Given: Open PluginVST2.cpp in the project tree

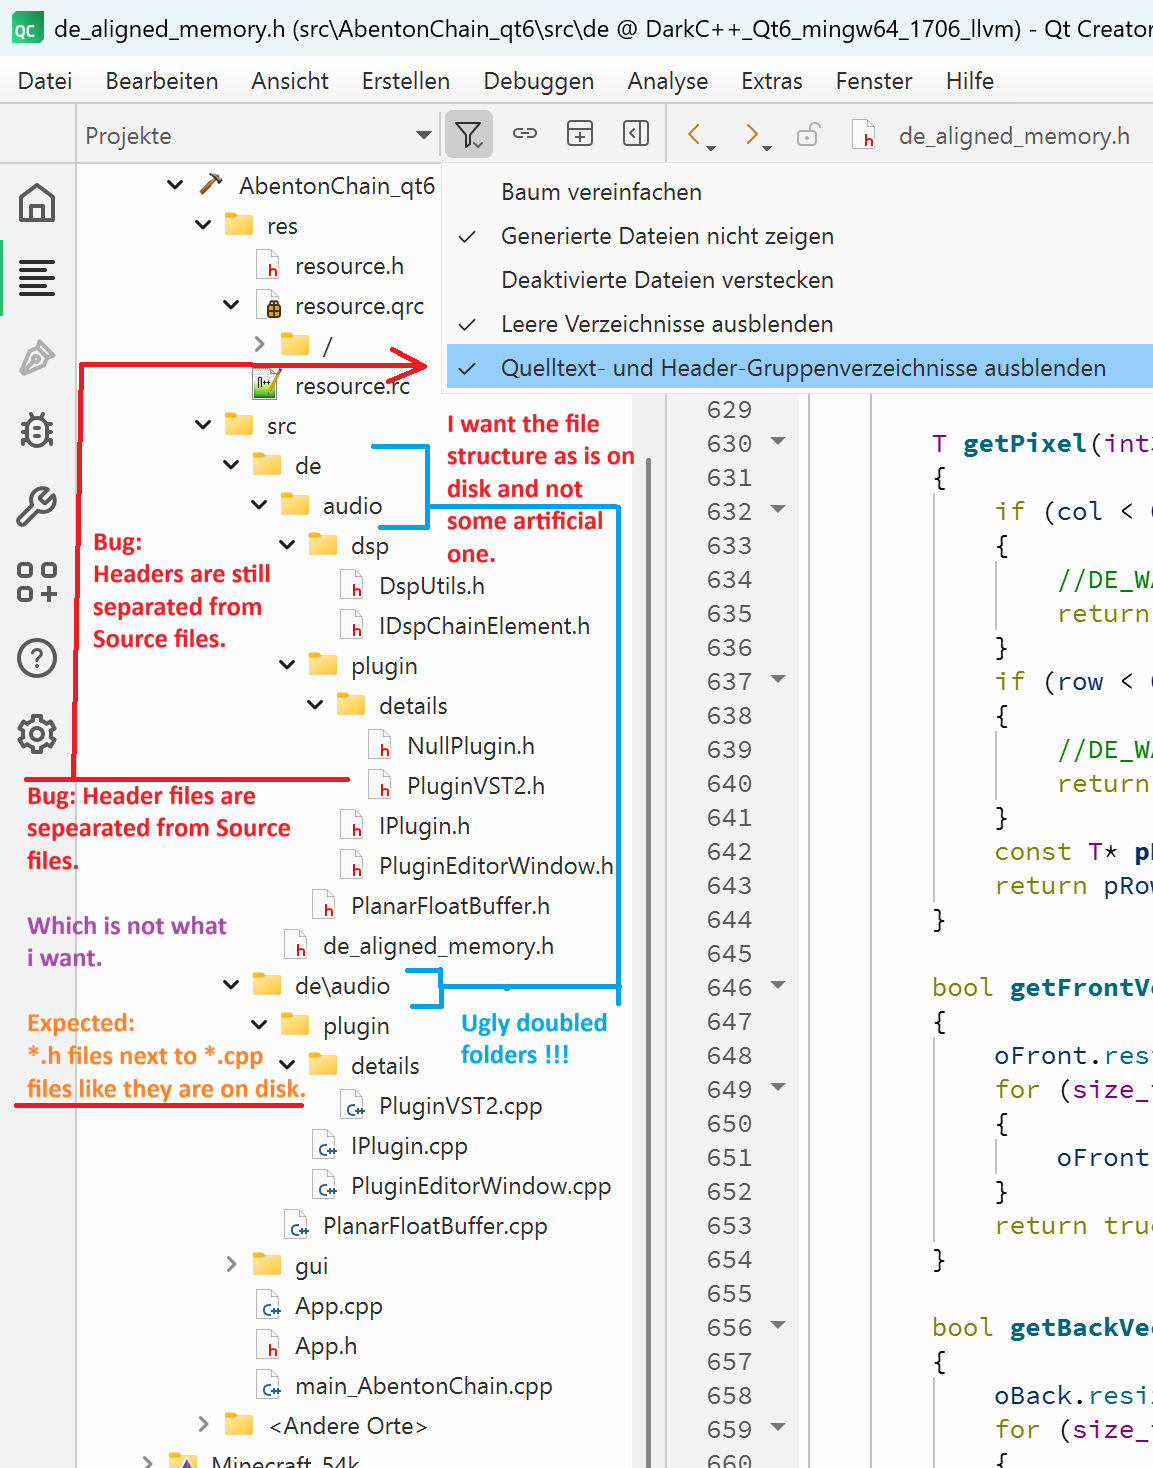Looking at the screenshot, I should coord(460,1106).
